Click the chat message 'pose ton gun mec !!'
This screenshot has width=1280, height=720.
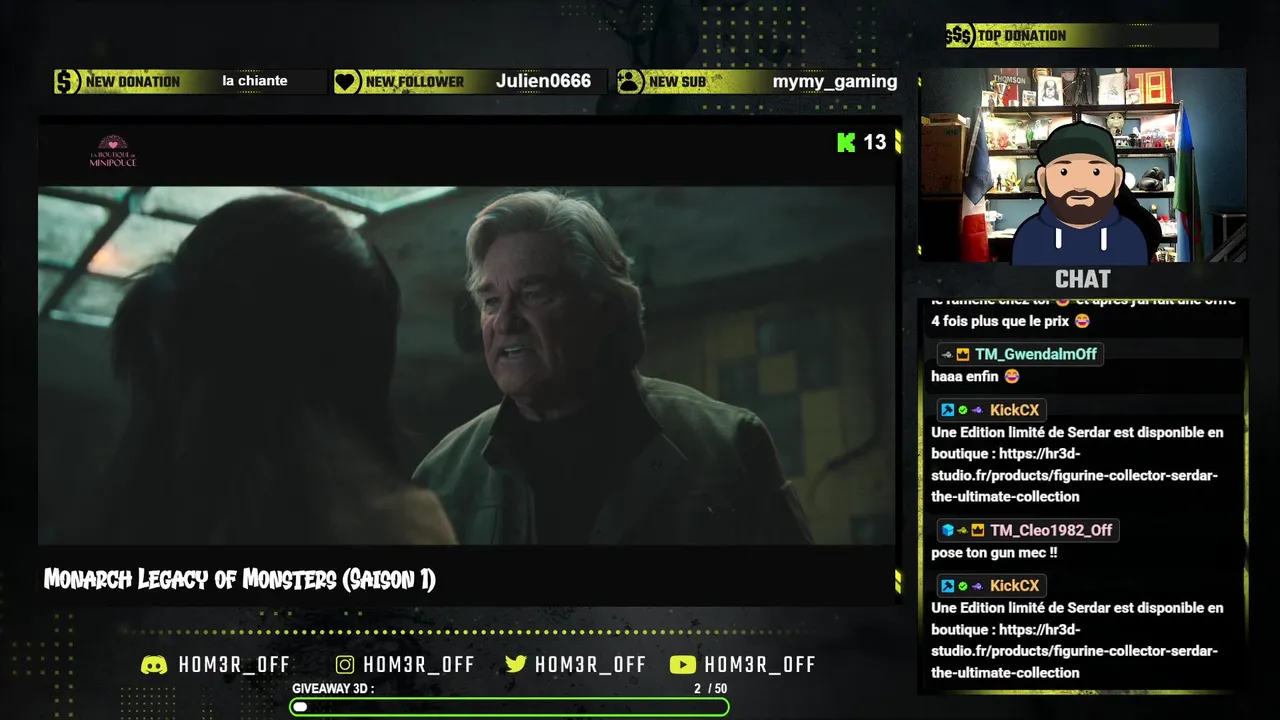(x=994, y=553)
